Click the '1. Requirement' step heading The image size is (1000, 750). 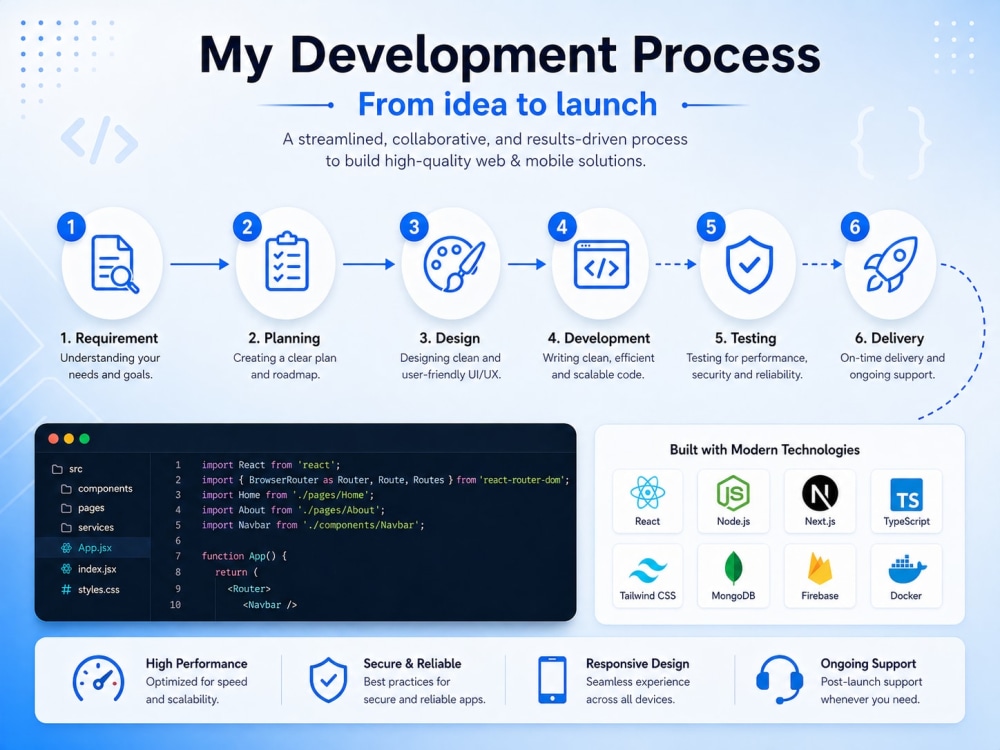tap(109, 338)
